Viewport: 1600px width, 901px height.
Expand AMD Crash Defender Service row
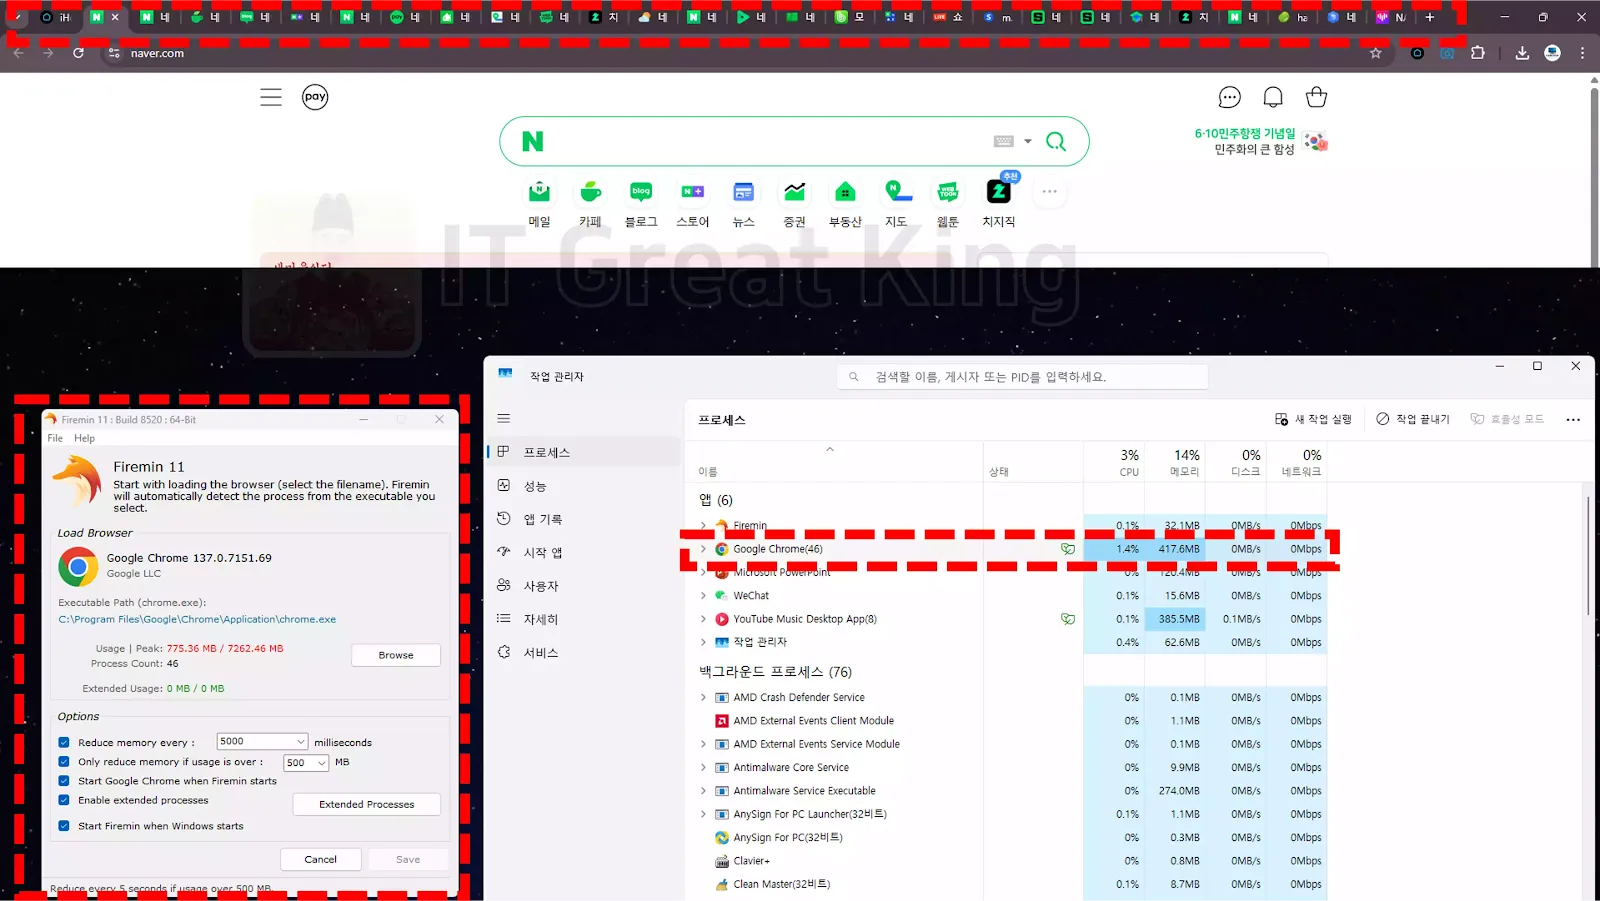pyautogui.click(x=703, y=697)
